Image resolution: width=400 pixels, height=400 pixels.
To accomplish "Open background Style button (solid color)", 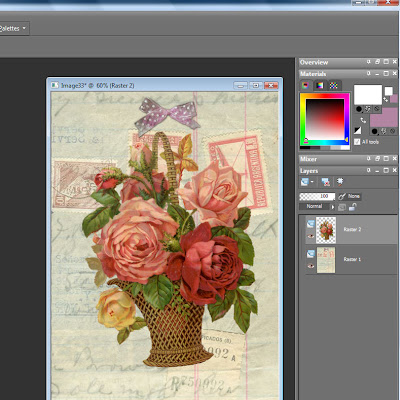I will tap(375, 131).
